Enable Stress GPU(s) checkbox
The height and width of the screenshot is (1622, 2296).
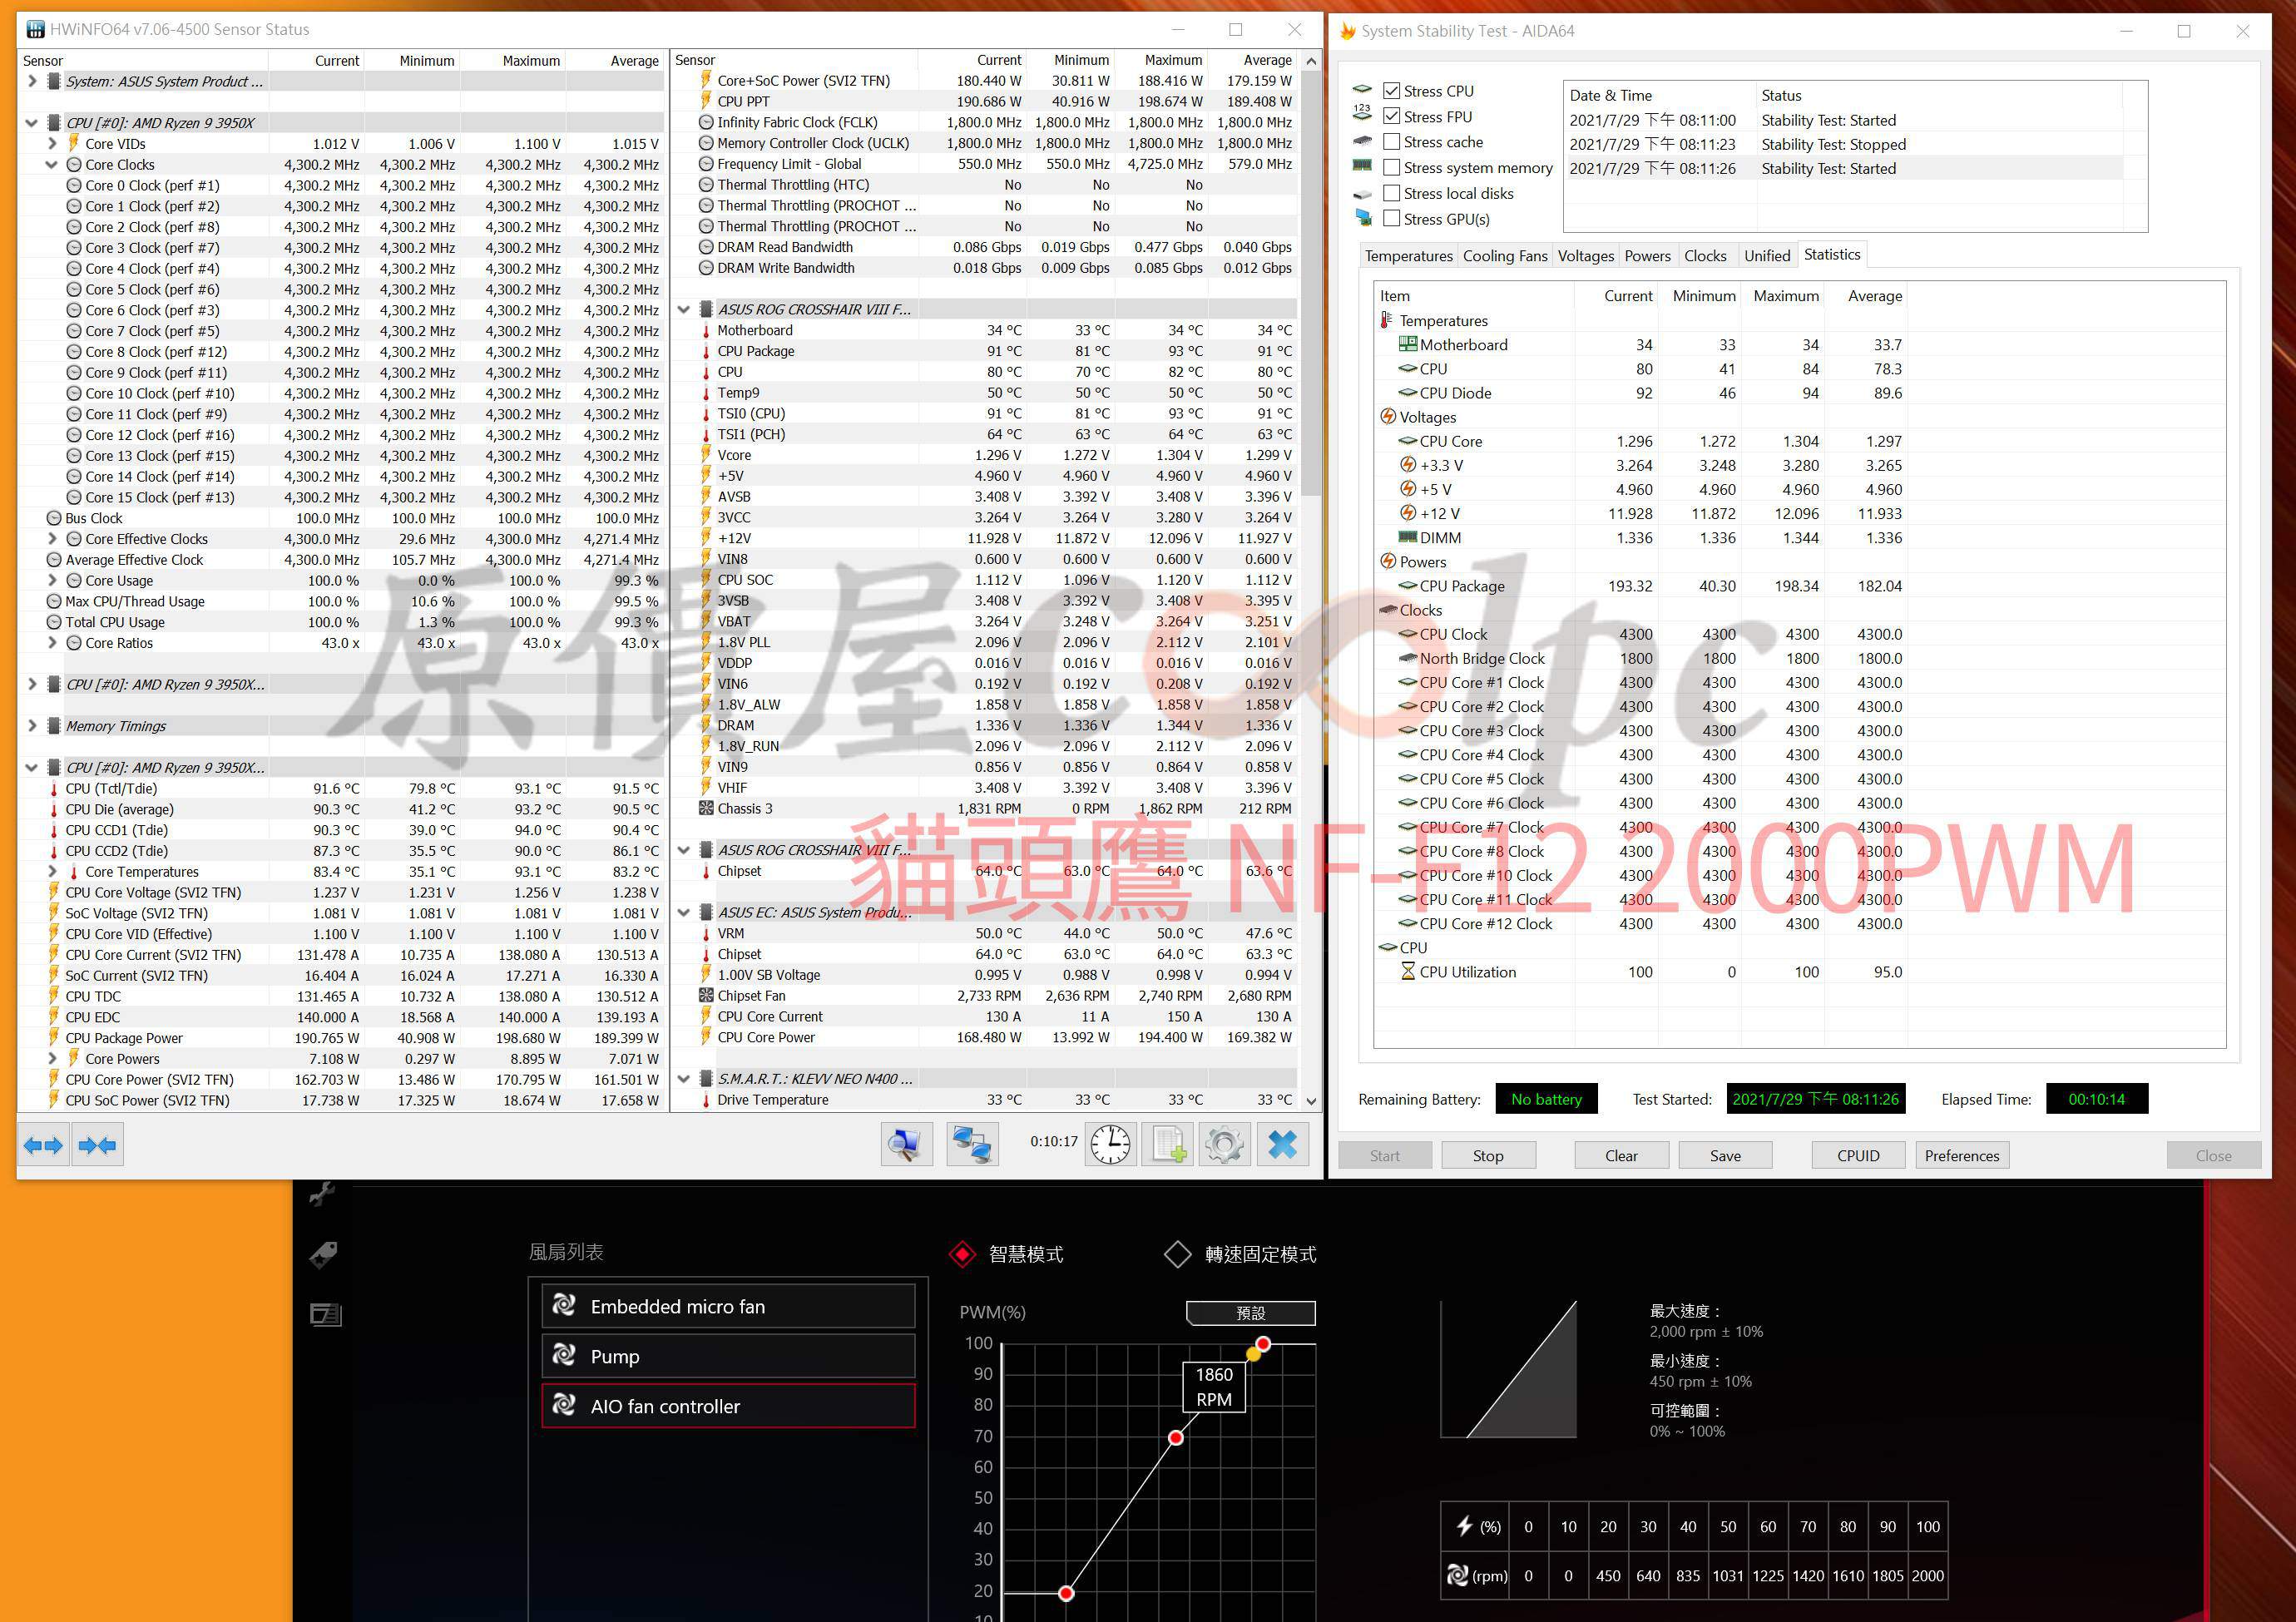[x=1391, y=219]
